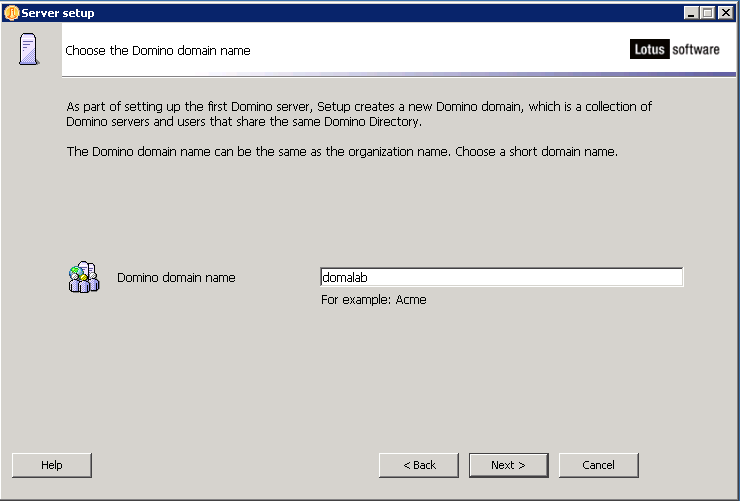Click the Domino domain users icon
This screenshot has width=740, height=501.
(x=84, y=277)
